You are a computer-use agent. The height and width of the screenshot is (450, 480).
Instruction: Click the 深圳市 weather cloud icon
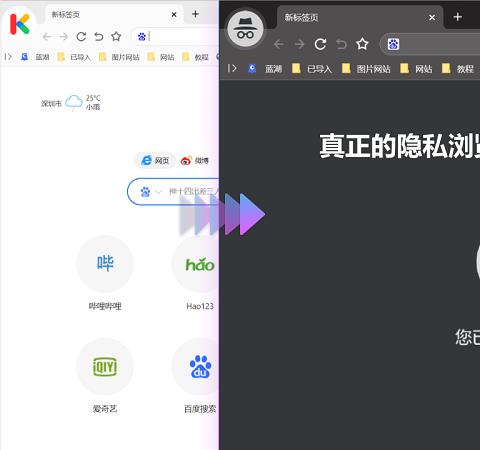74,102
